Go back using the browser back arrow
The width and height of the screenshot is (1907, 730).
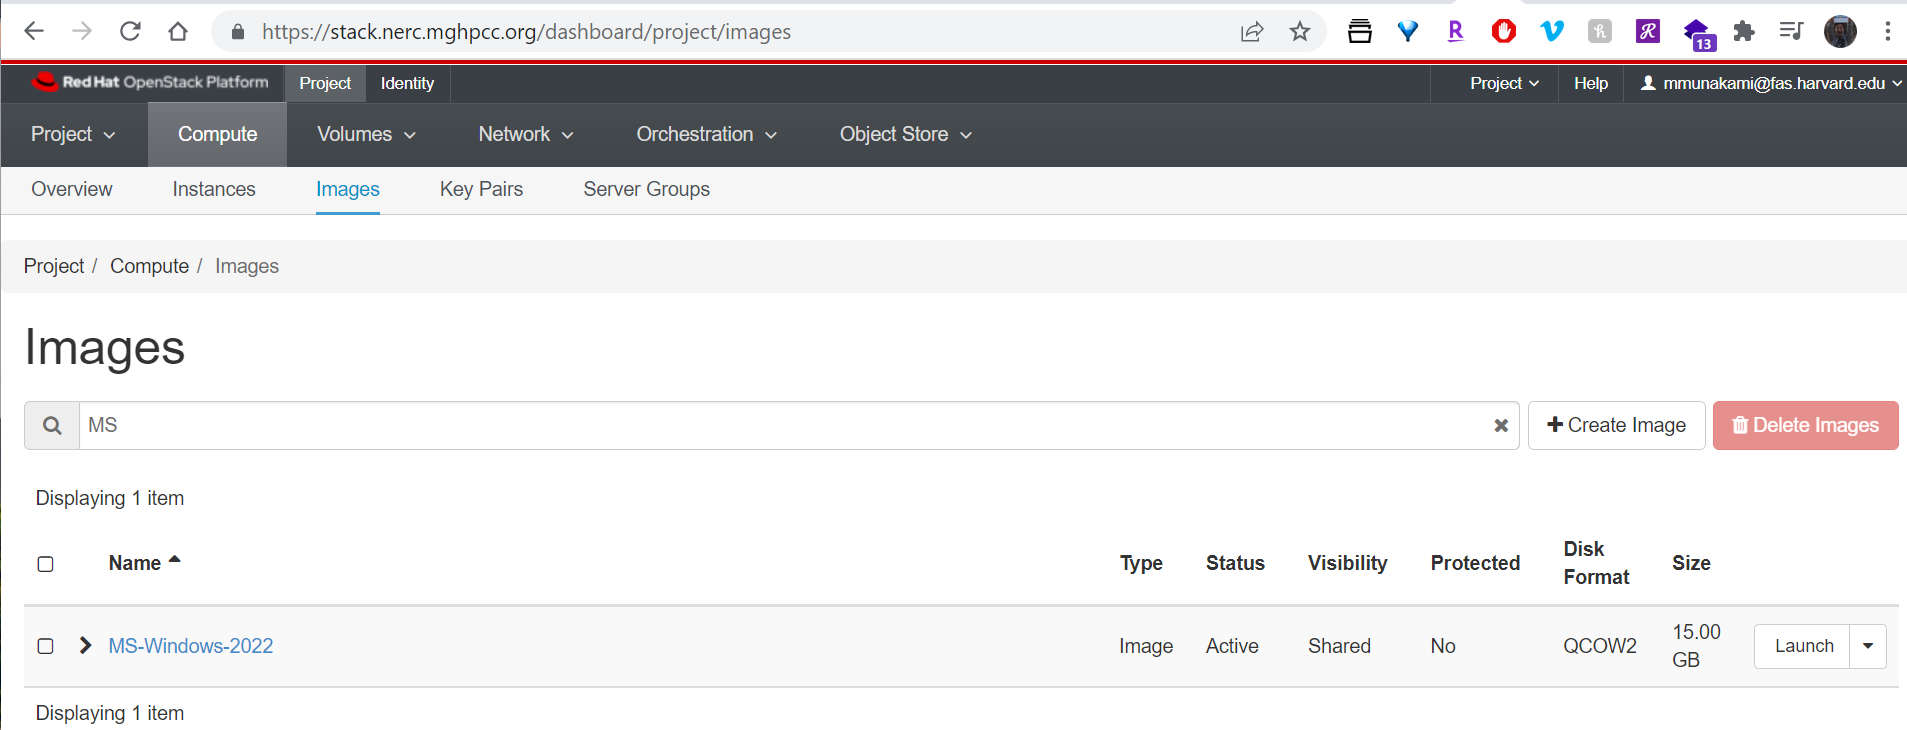pos(34,31)
